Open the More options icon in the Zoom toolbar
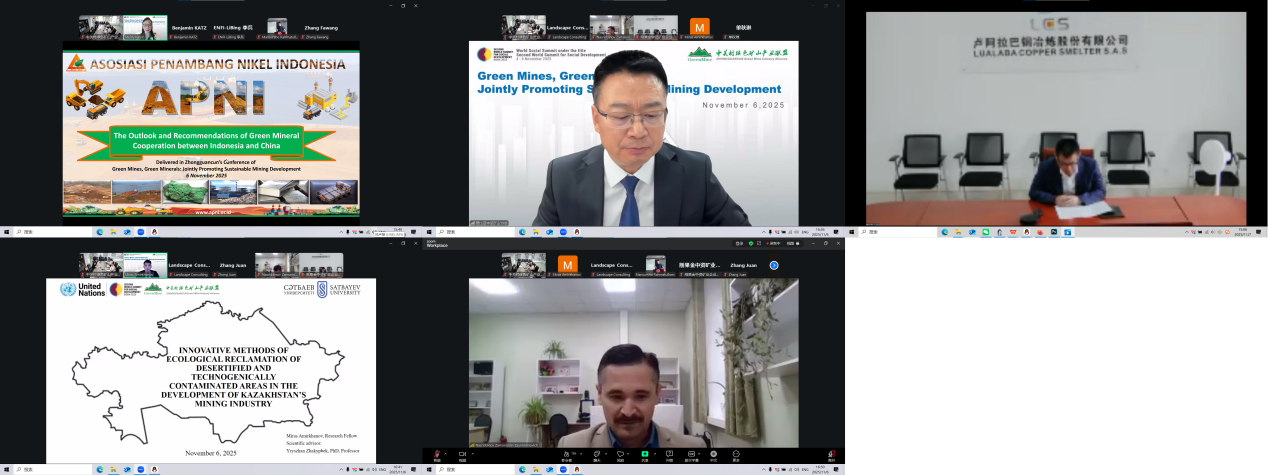Image resolution: width=1268 pixels, height=475 pixels. click(x=736, y=454)
